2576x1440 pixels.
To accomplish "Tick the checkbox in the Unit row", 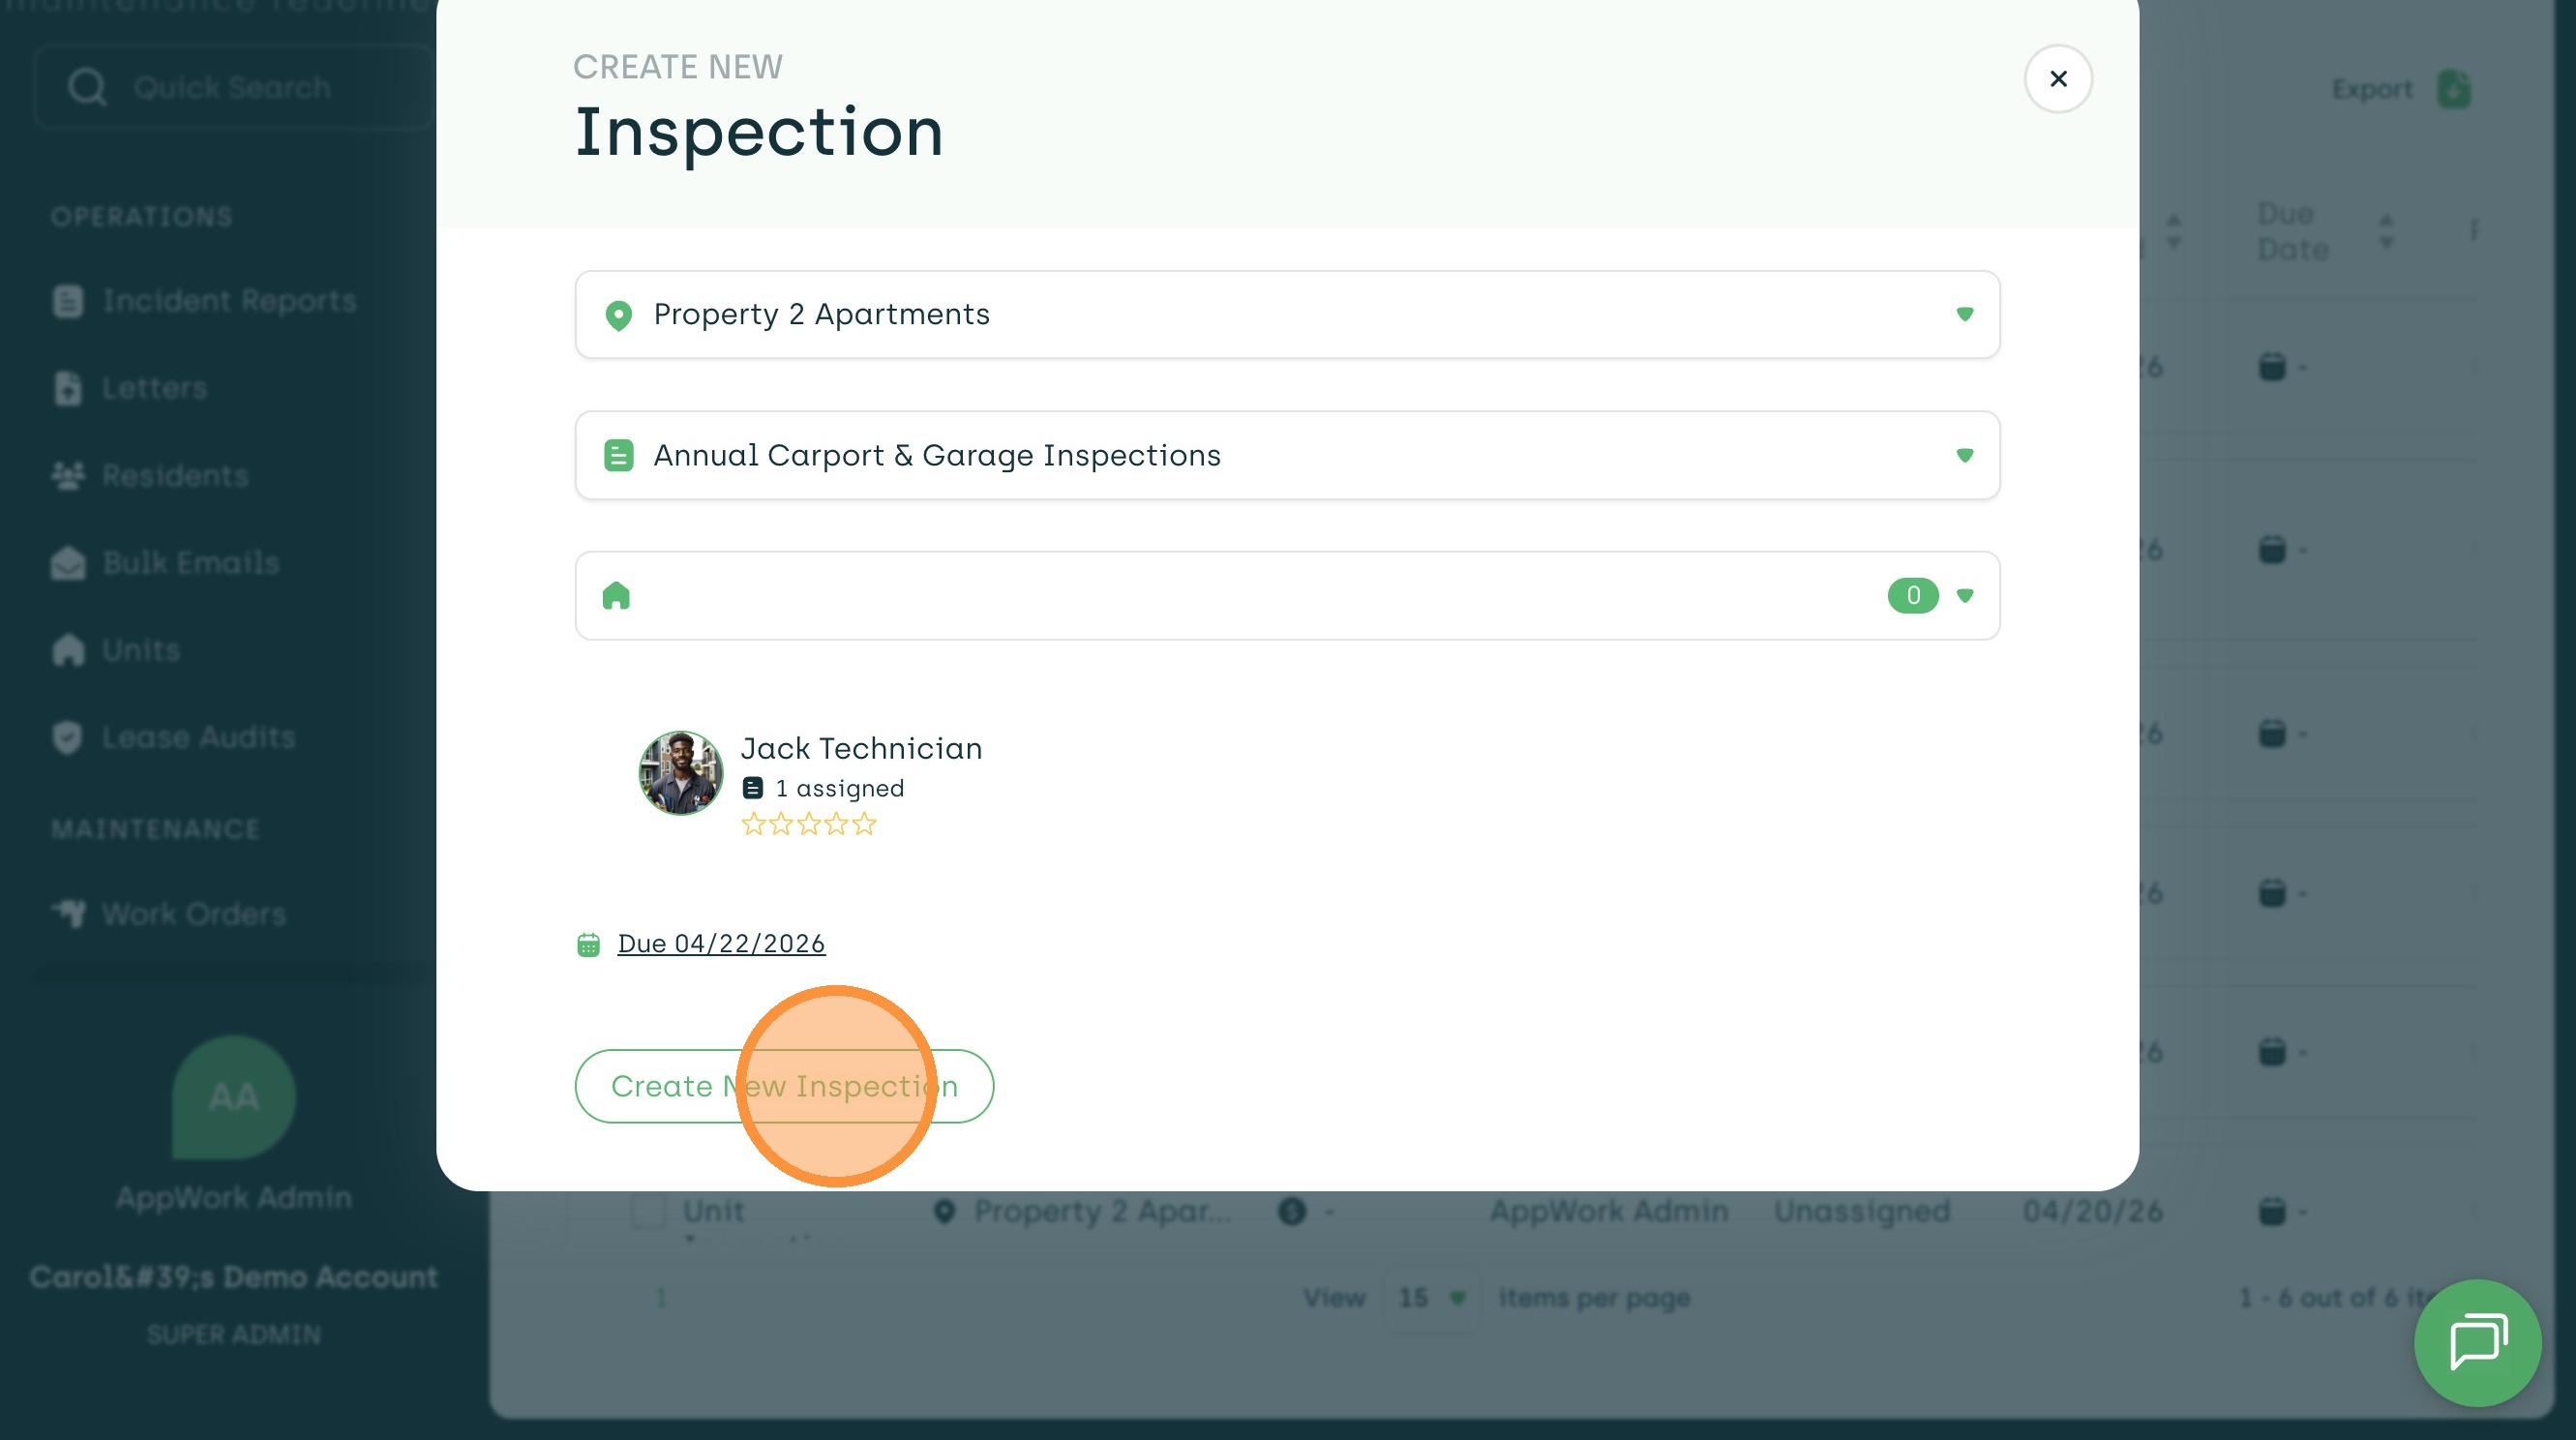I will click(x=649, y=1211).
